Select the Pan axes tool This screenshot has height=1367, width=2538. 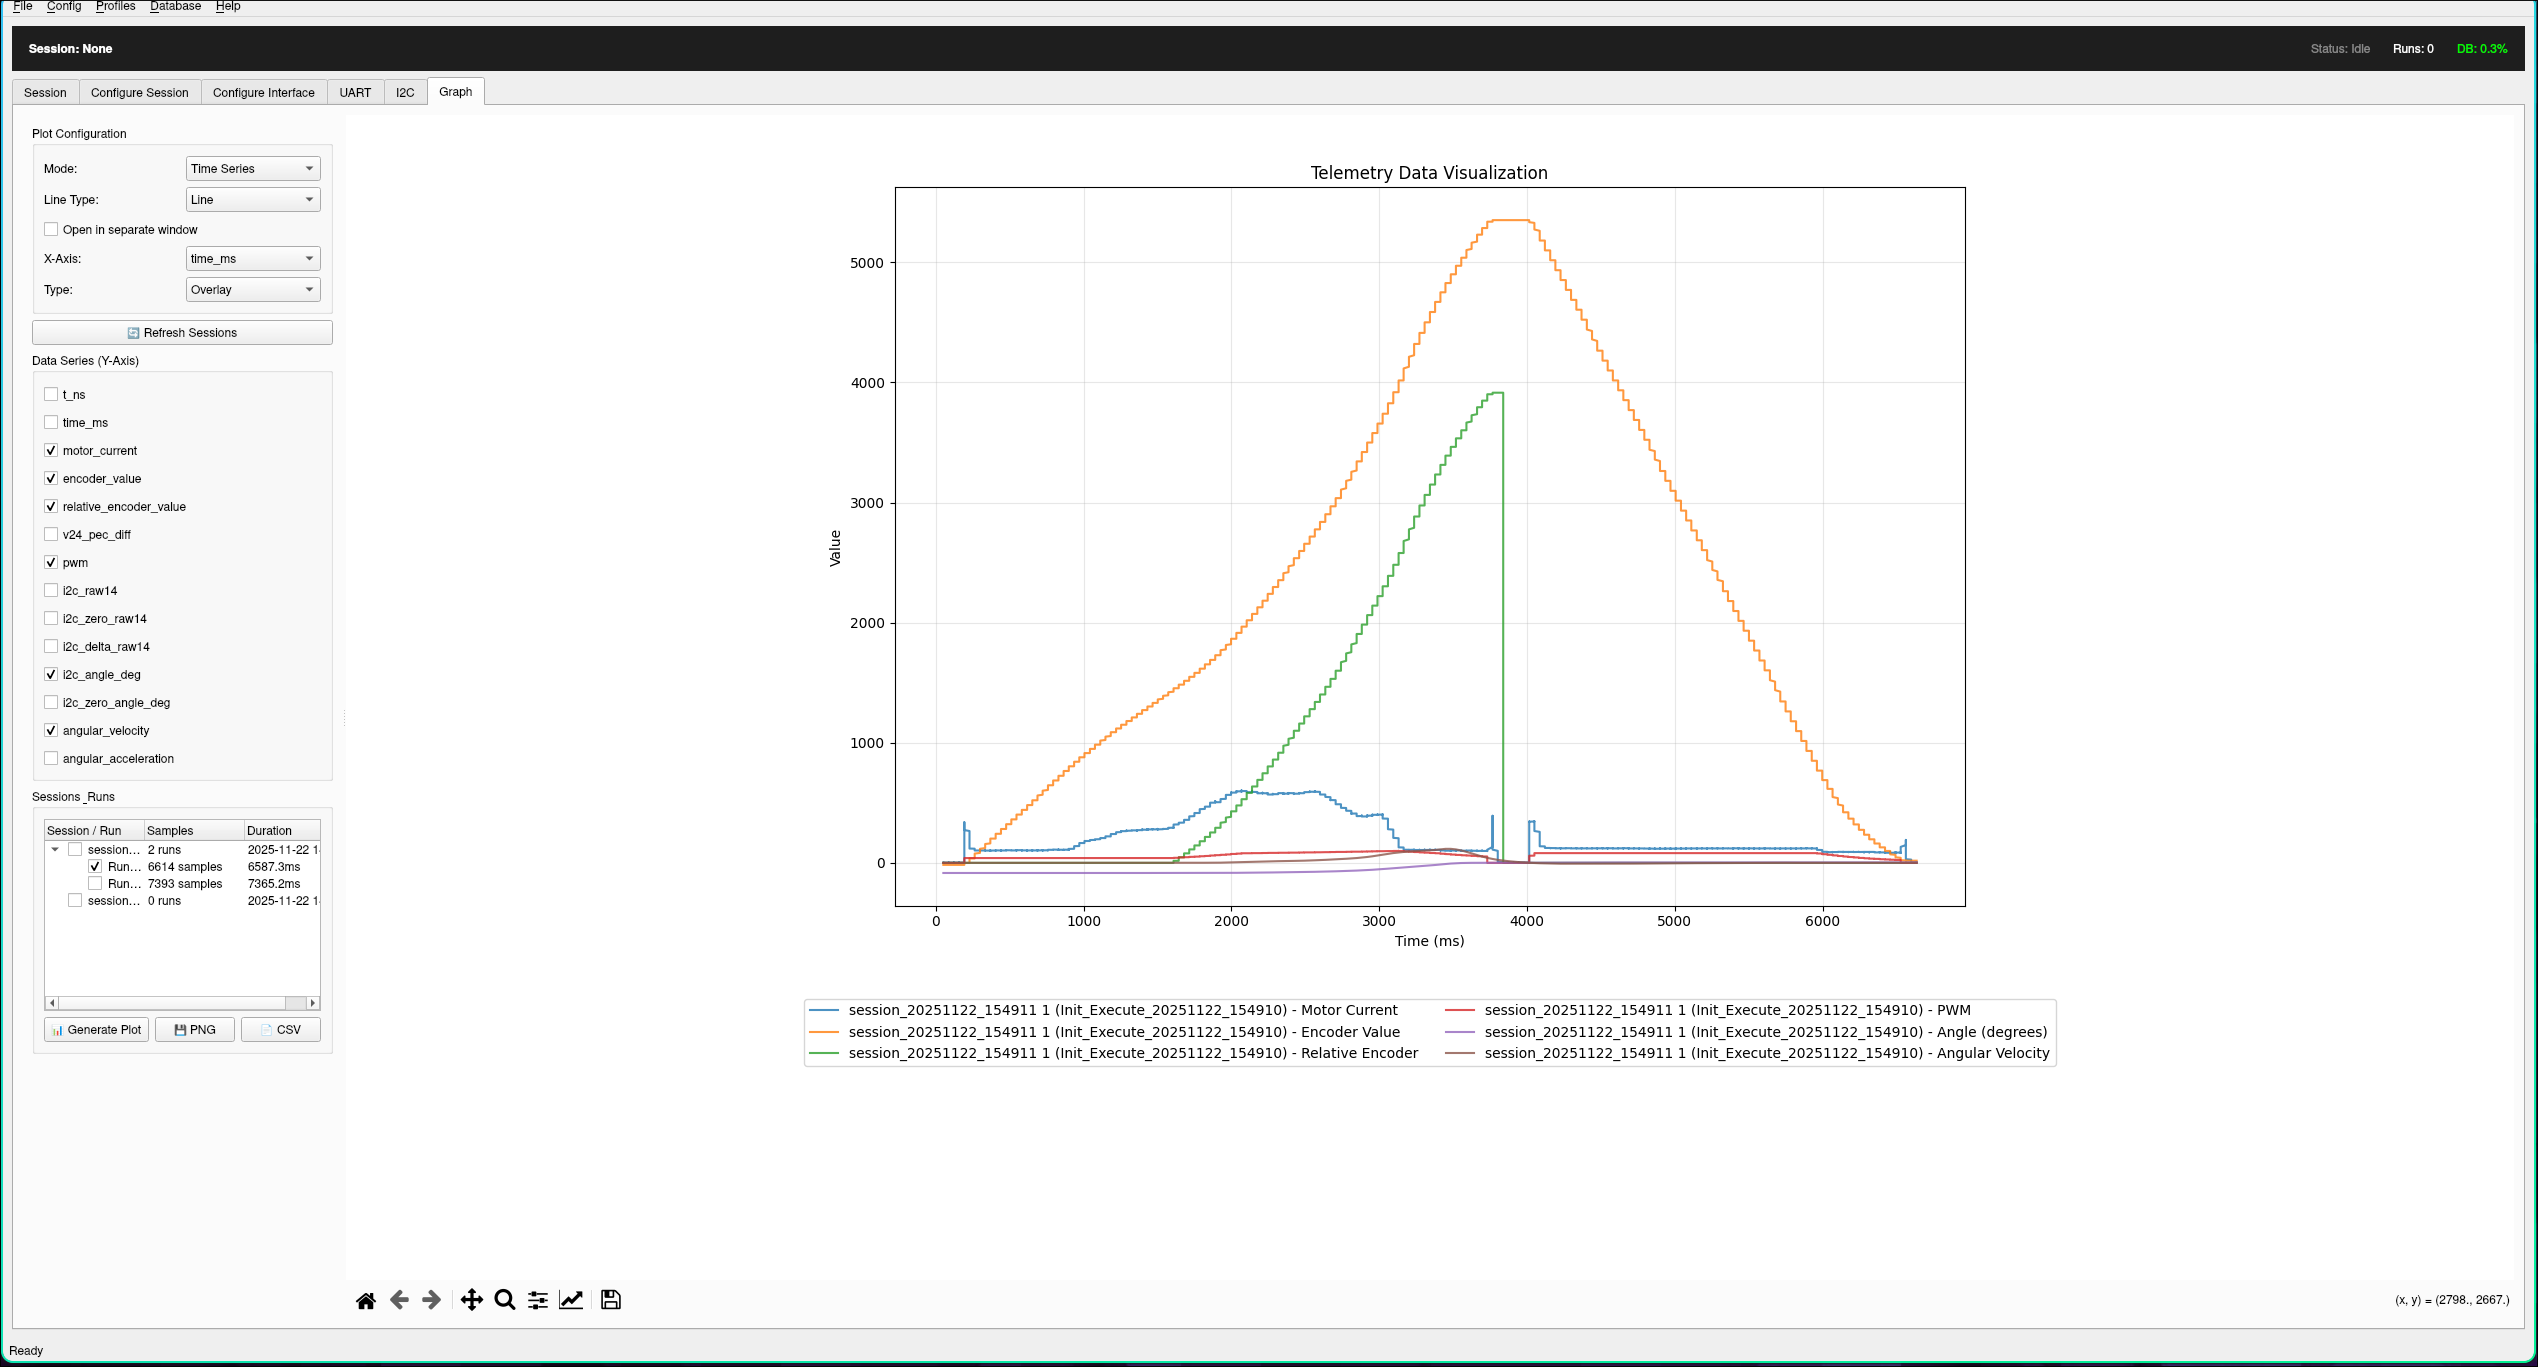pos(471,1300)
